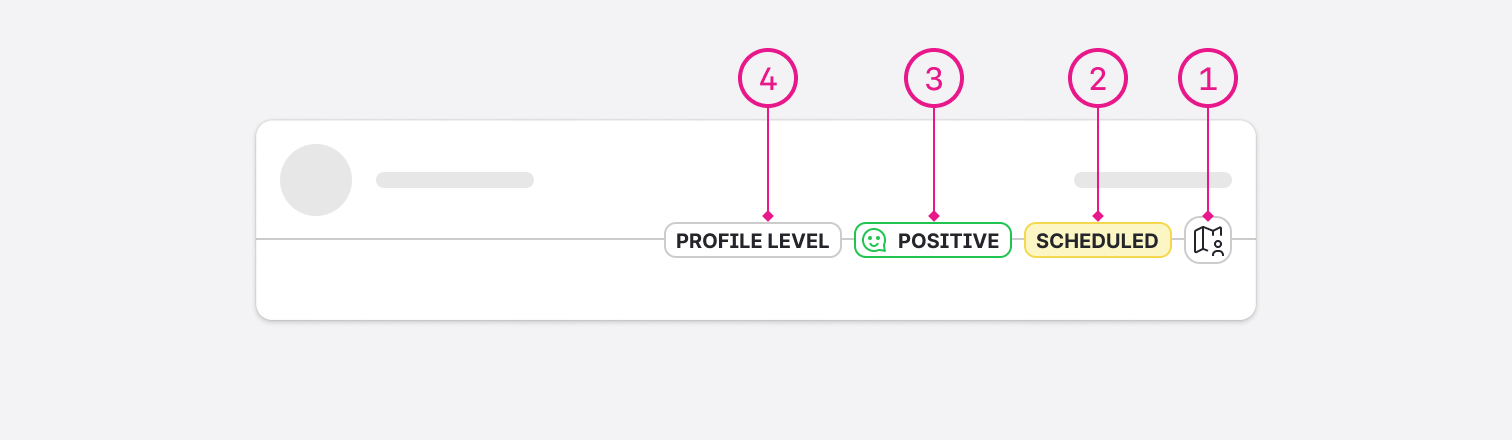Click the empty card area below the divider
The width and height of the screenshot is (1512, 440).
600,285
